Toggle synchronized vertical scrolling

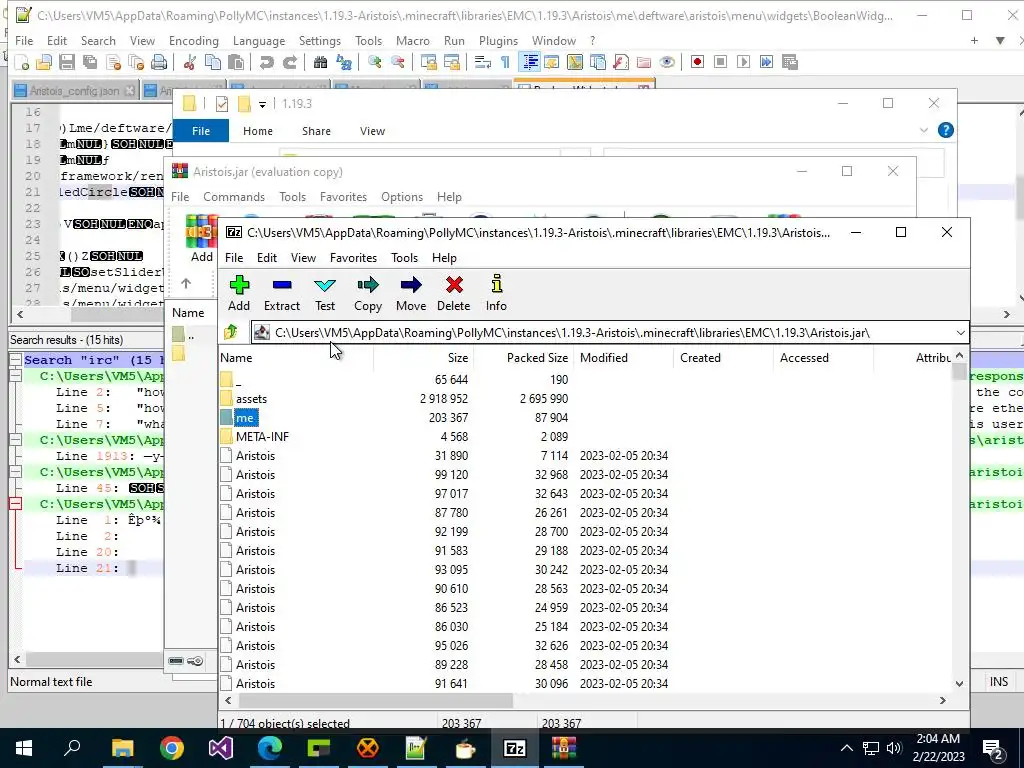pyautogui.click(x=428, y=62)
